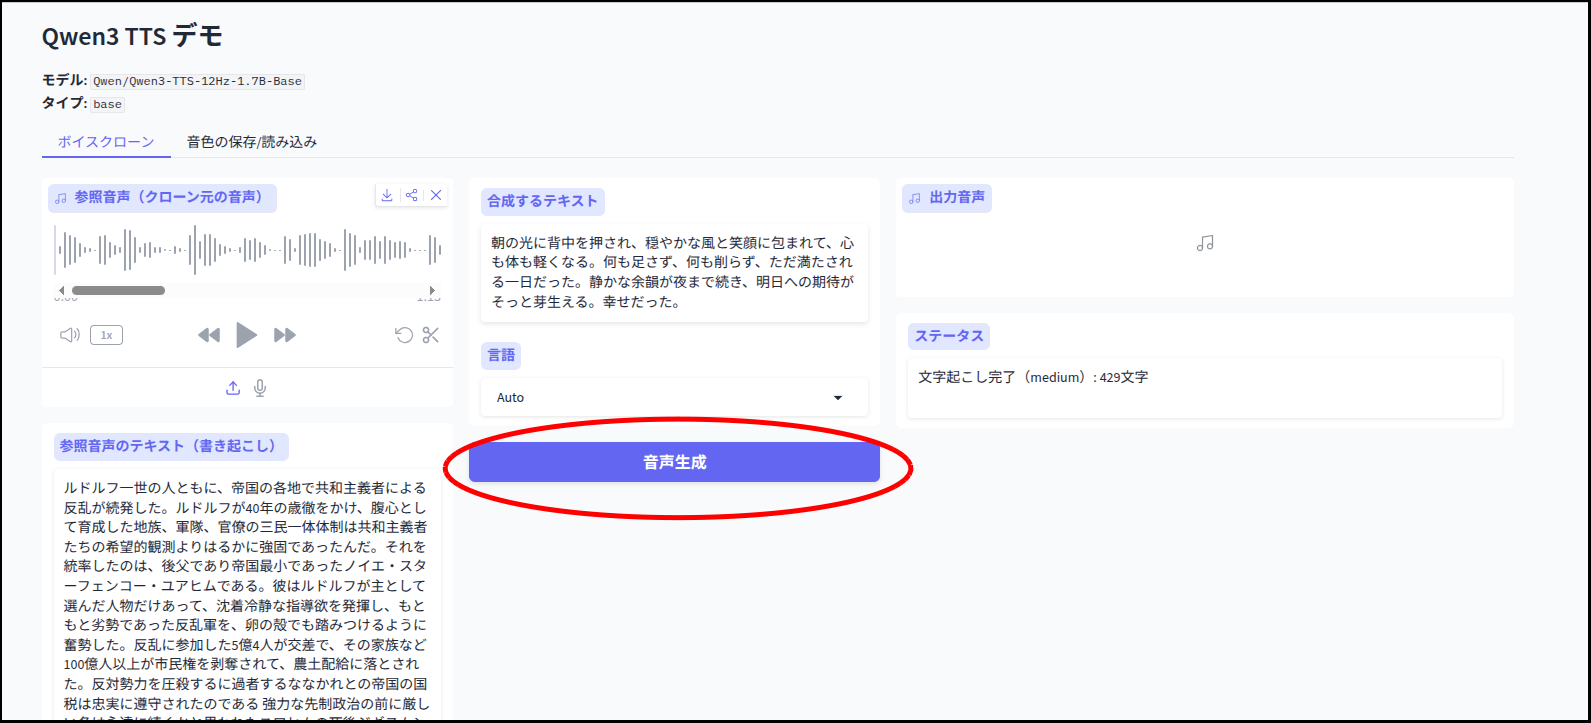Screen dimensions: 1591x723
Task: Open the 言語 language dropdown showing Auto
Action: coord(660,398)
